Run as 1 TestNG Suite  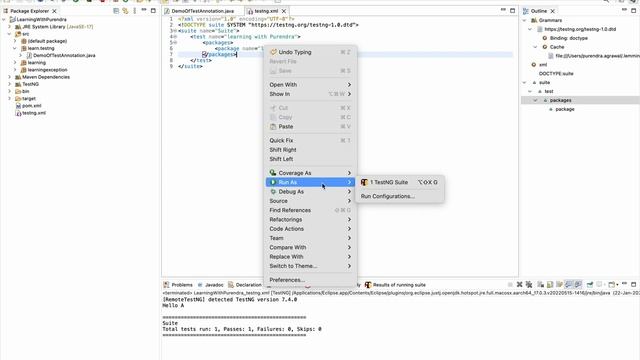tap(400, 182)
